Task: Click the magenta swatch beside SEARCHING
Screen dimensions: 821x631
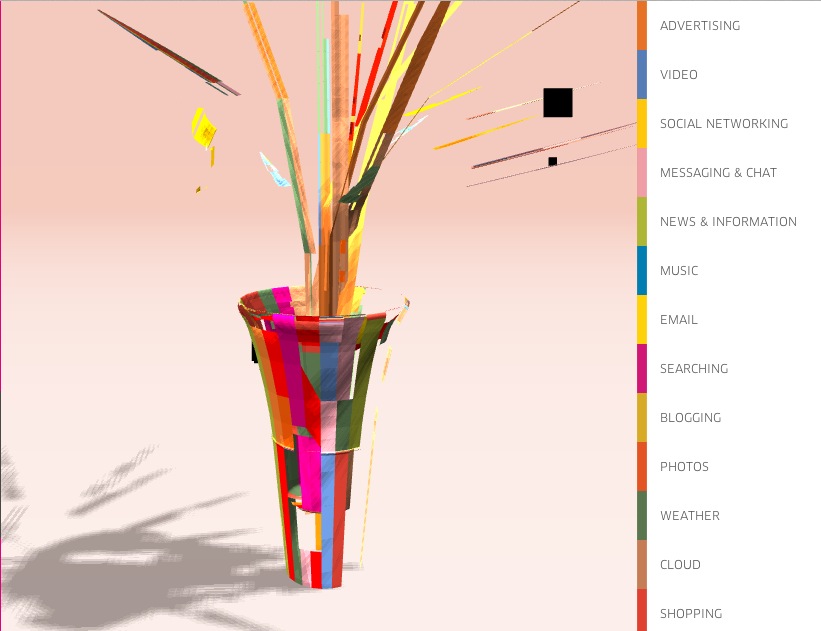Action: pyautogui.click(x=641, y=369)
